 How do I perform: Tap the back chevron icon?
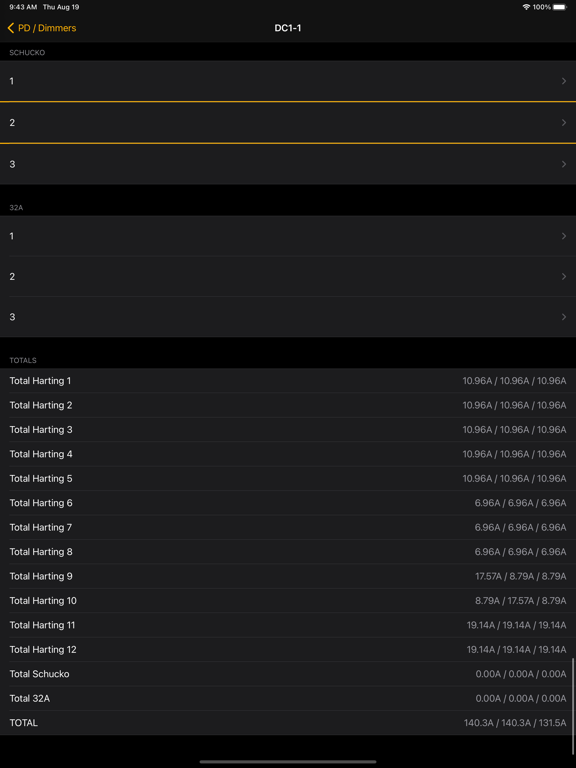click(11, 28)
